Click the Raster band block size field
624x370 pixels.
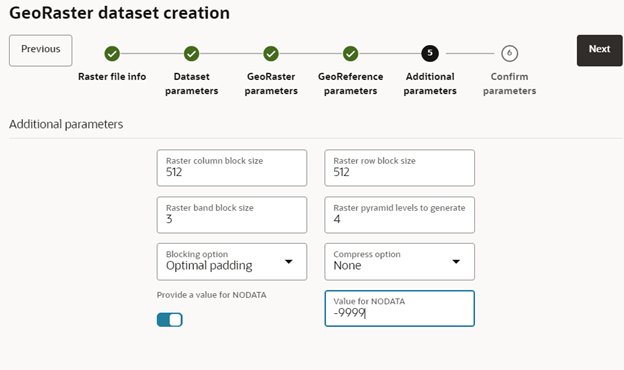click(x=232, y=215)
